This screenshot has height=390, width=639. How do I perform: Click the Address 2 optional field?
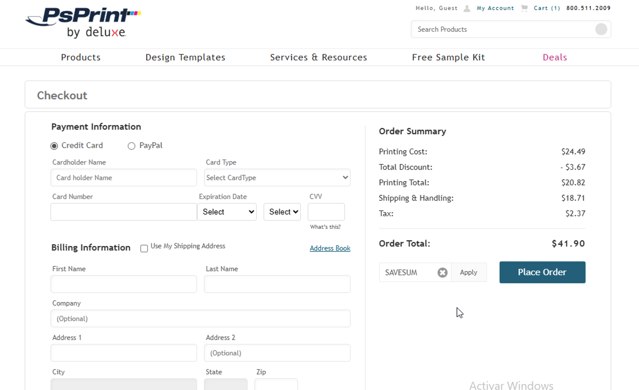click(277, 353)
